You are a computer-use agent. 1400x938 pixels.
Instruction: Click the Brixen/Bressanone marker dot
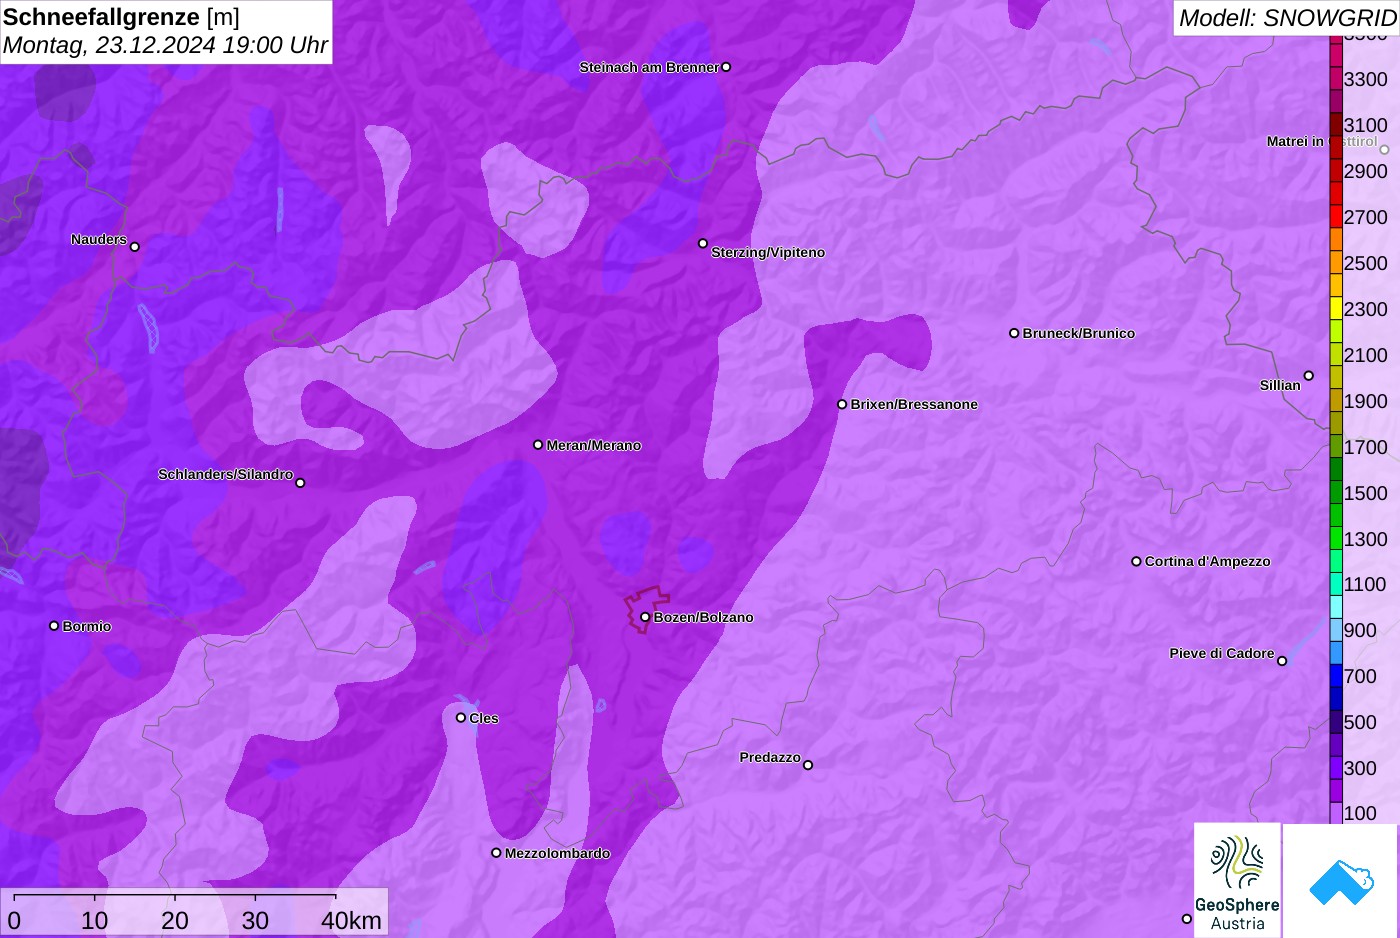pos(842,404)
